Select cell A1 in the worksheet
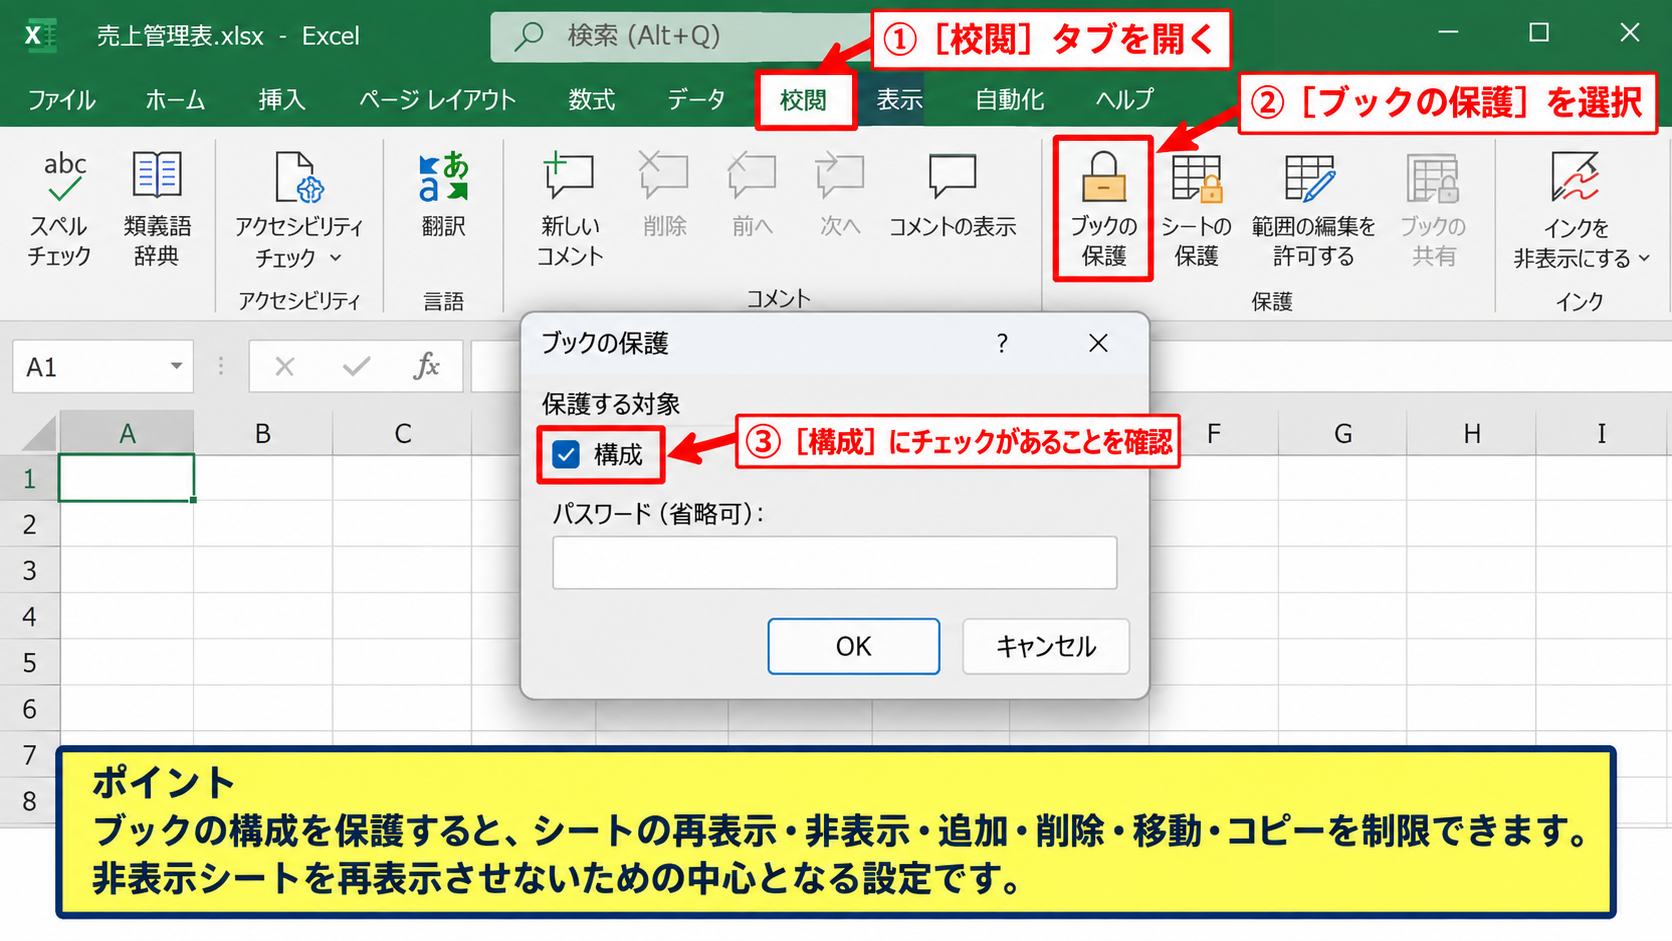This screenshot has height=941, width=1672. click(127, 478)
